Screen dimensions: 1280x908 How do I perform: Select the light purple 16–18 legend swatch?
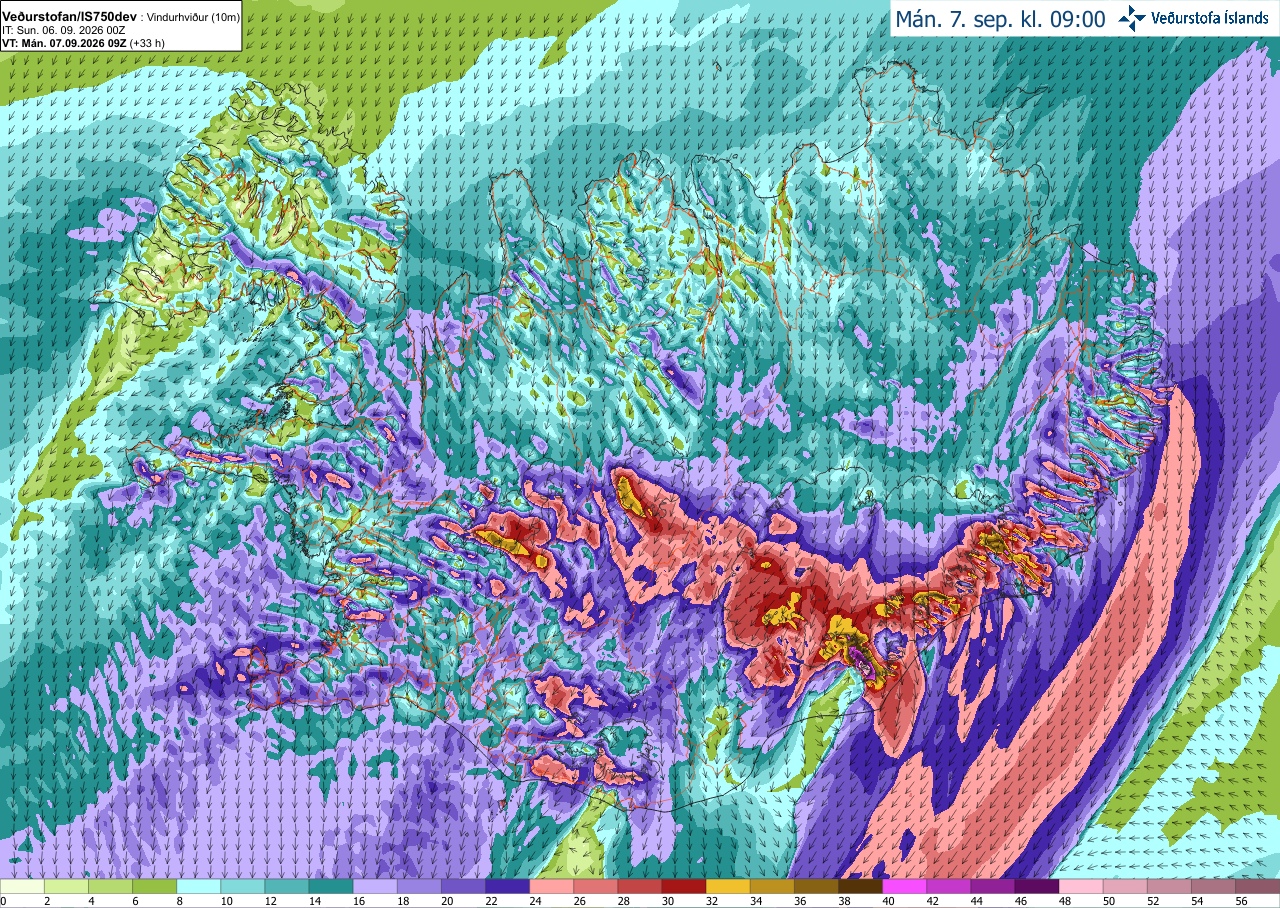point(375,886)
